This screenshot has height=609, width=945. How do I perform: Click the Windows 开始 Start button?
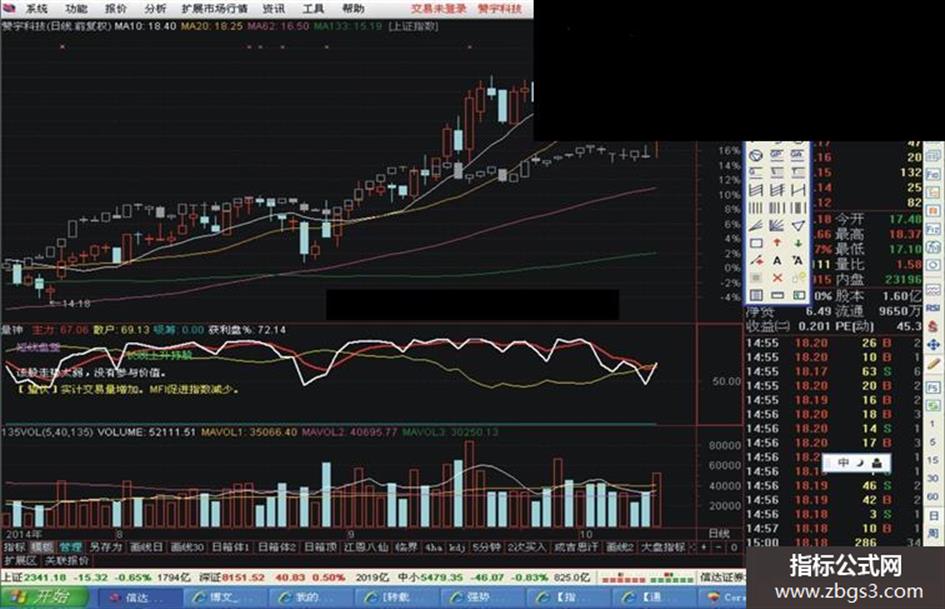[x=43, y=597]
